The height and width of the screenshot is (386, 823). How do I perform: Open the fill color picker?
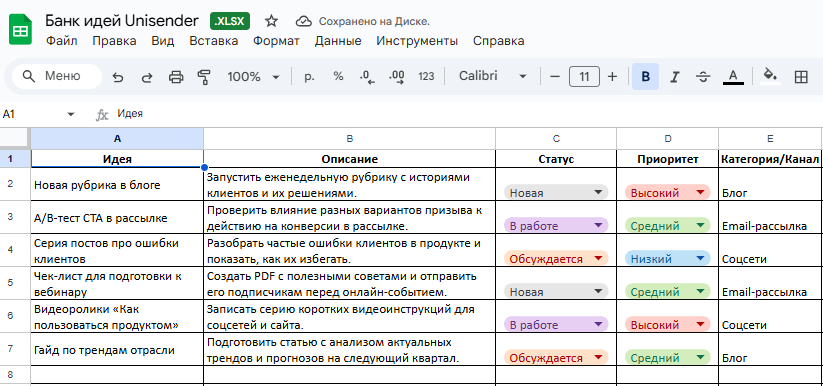click(770, 76)
